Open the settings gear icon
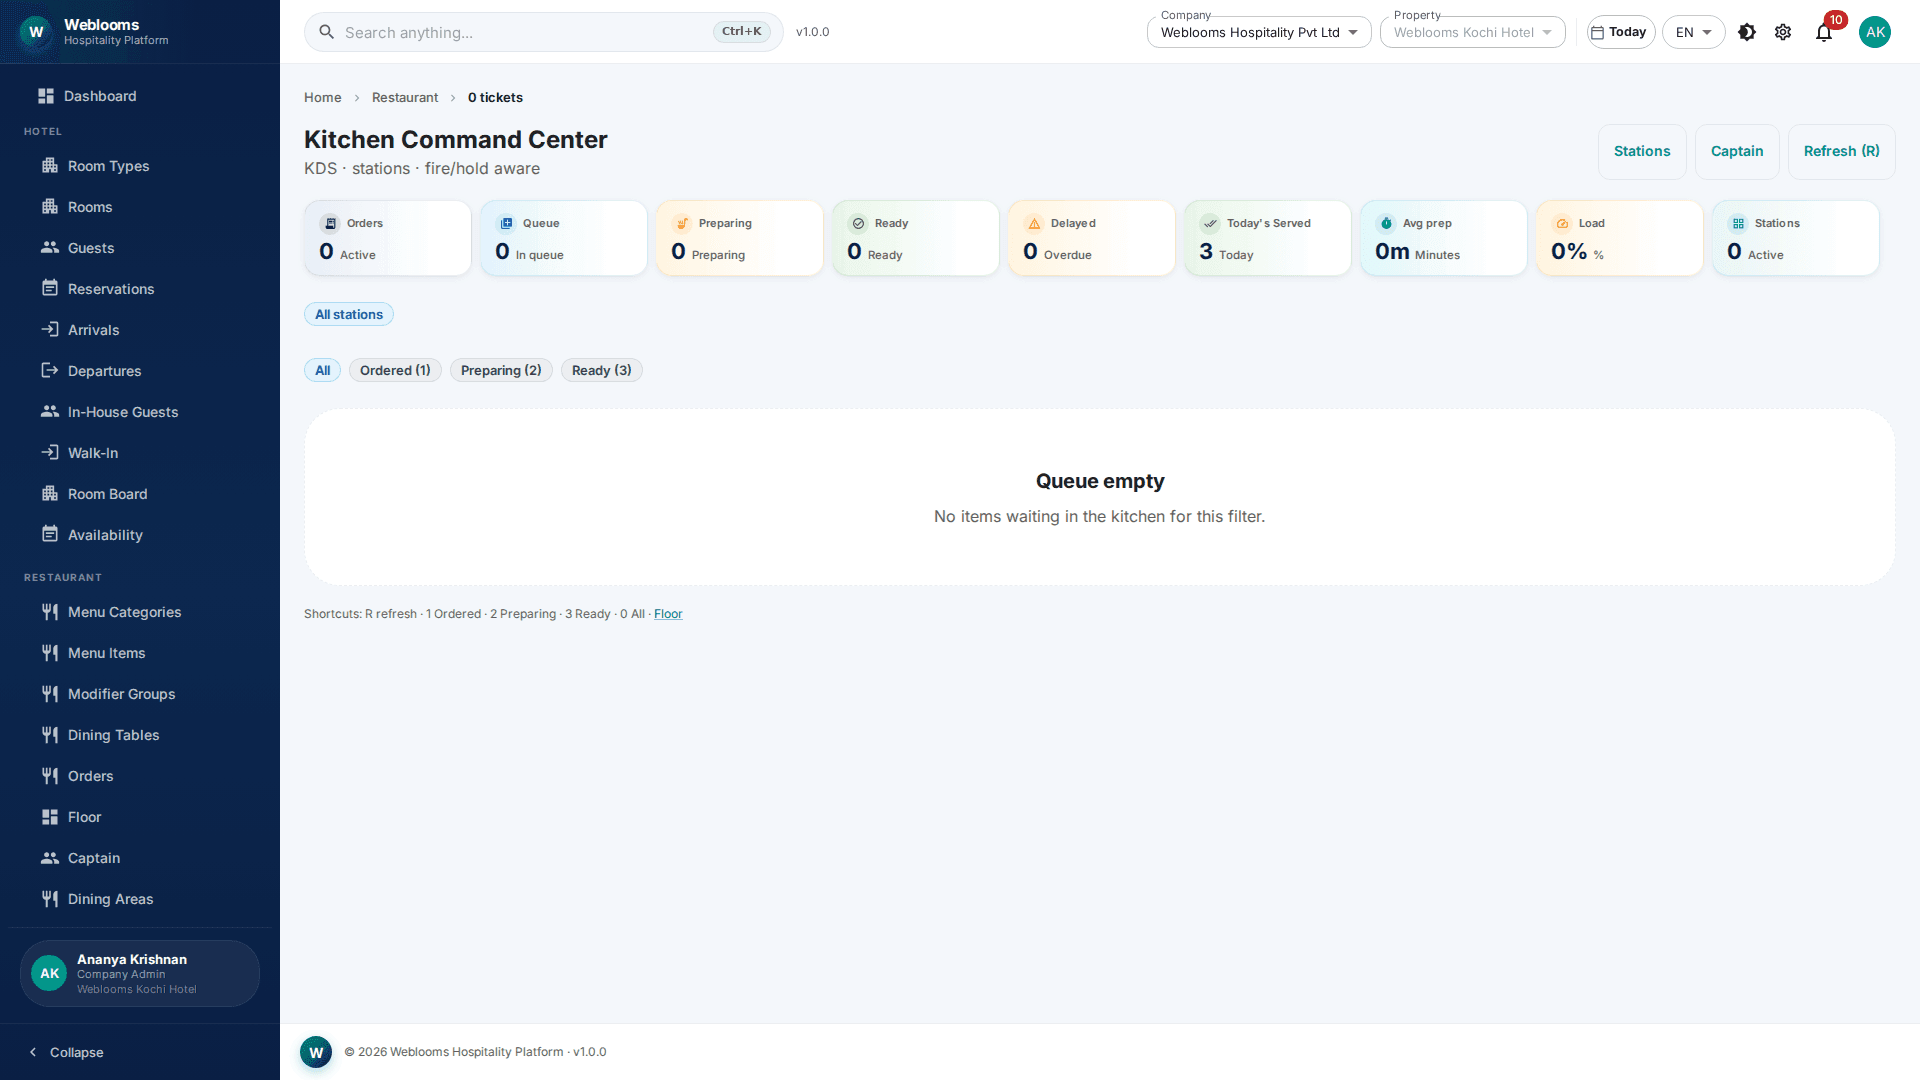 coord(1783,32)
